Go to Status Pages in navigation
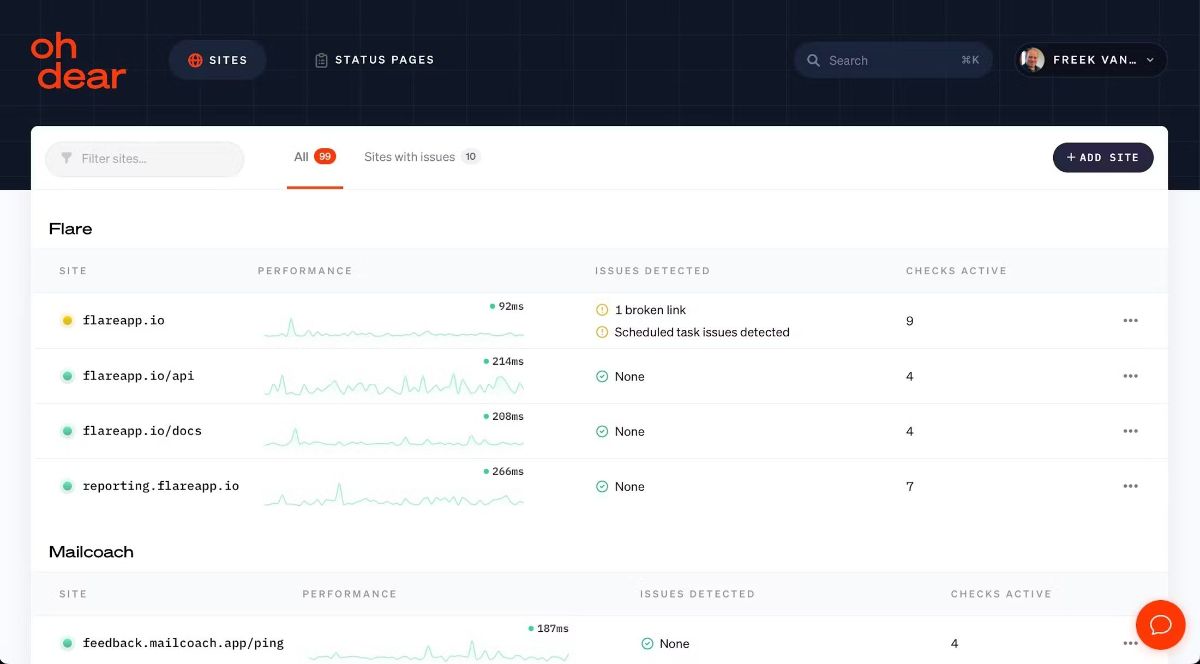This screenshot has width=1200, height=664. (x=374, y=60)
